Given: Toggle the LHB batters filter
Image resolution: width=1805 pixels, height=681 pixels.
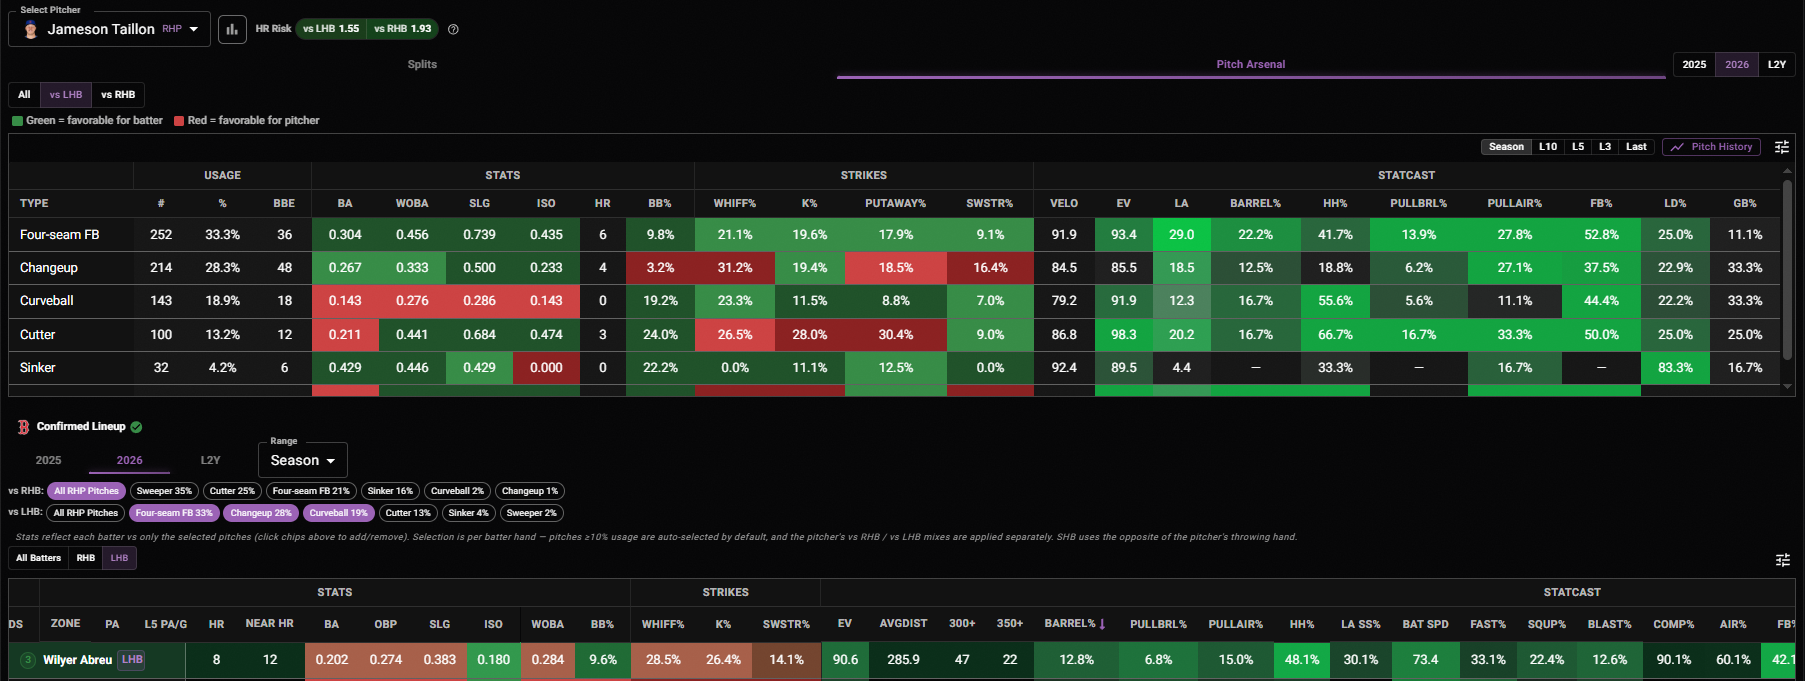Looking at the screenshot, I should 119,558.
